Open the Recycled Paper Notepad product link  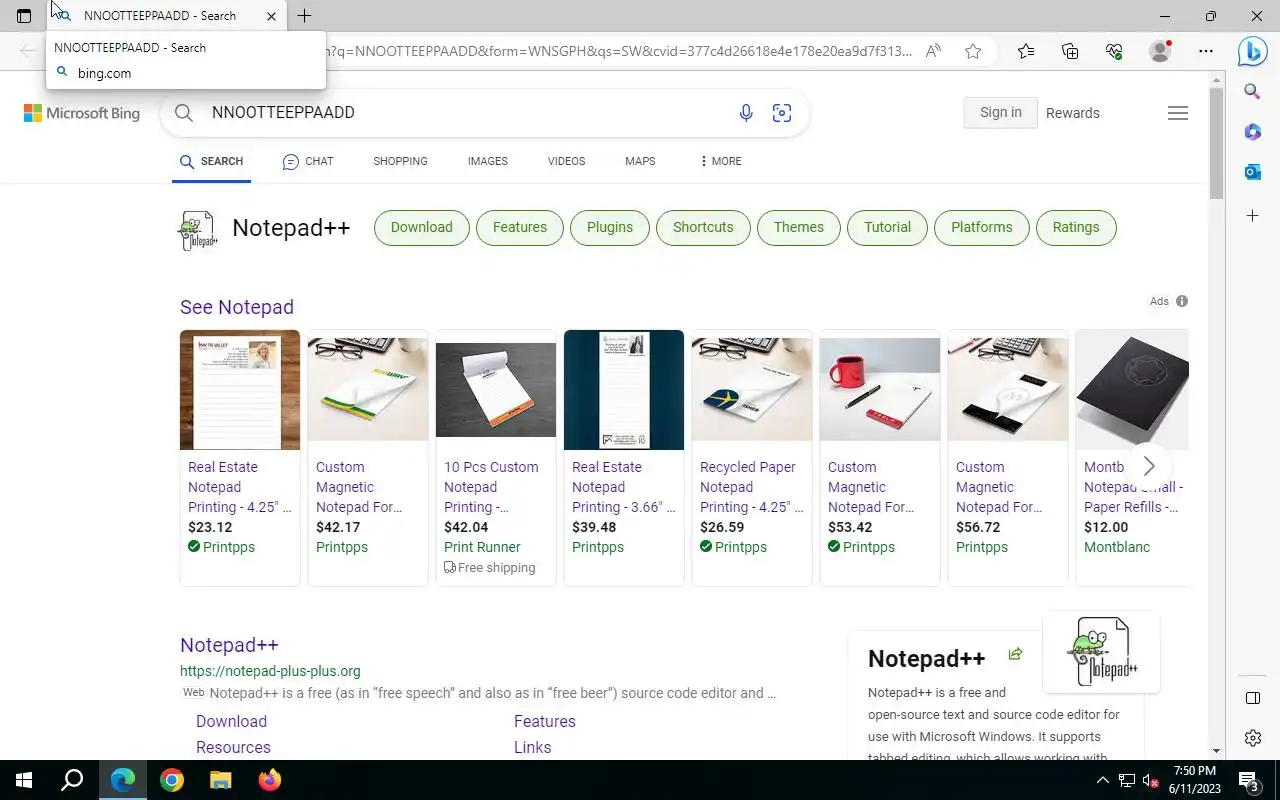click(751, 487)
